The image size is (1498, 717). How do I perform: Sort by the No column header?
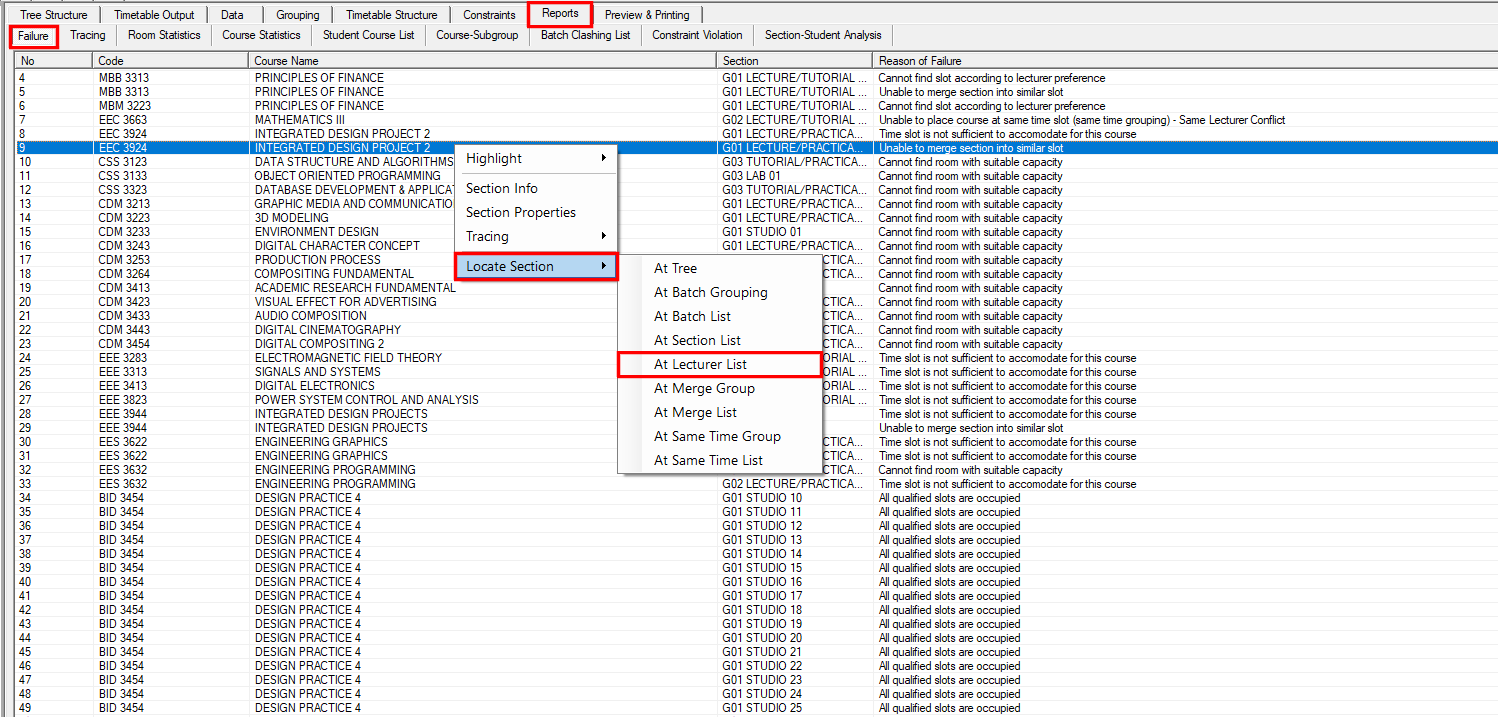[54, 61]
